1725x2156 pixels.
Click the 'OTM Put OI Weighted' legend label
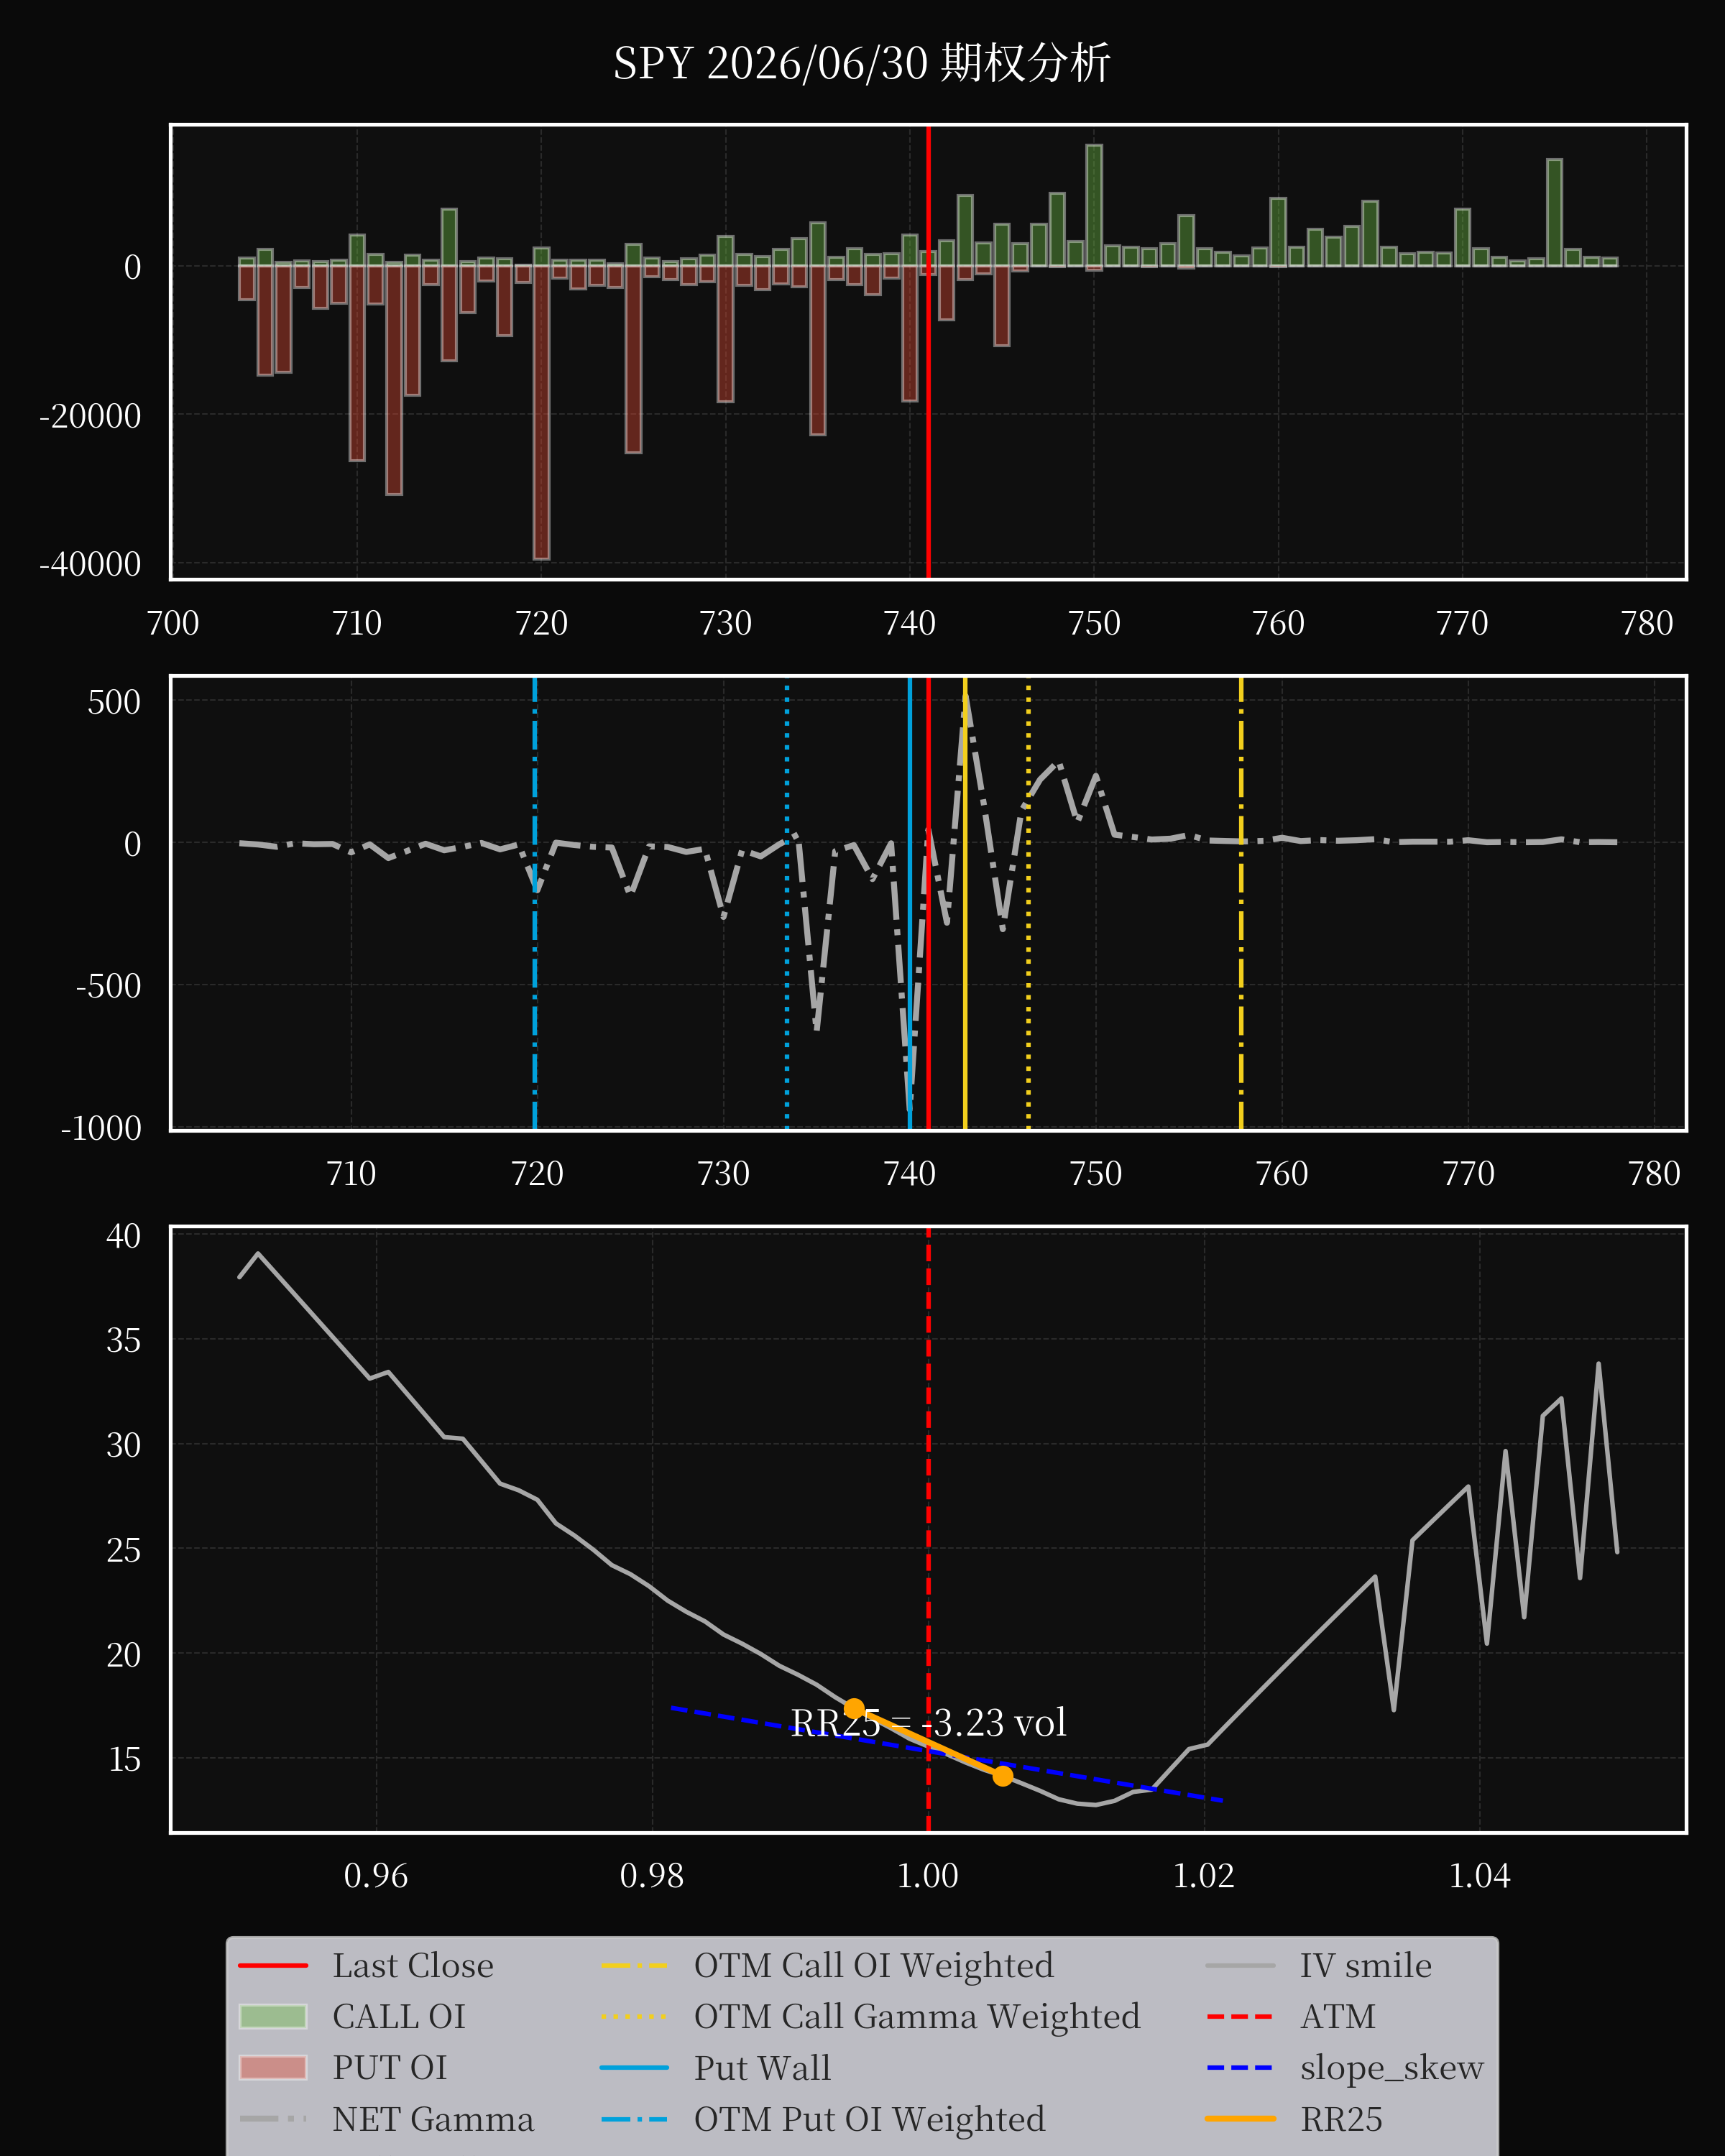870,2119
